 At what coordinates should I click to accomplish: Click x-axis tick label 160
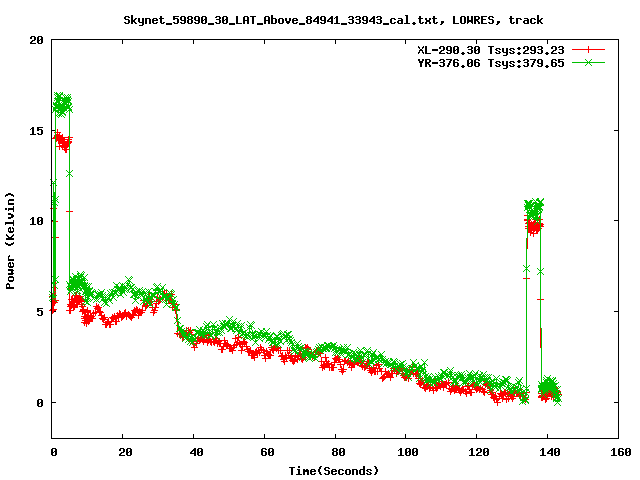click(621, 452)
